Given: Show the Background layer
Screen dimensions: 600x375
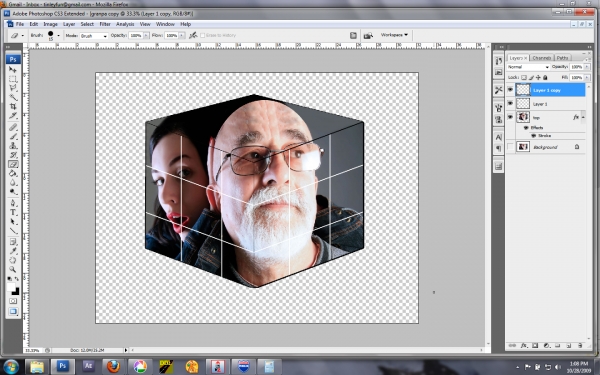Looking at the screenshot, I should (510, 147).
